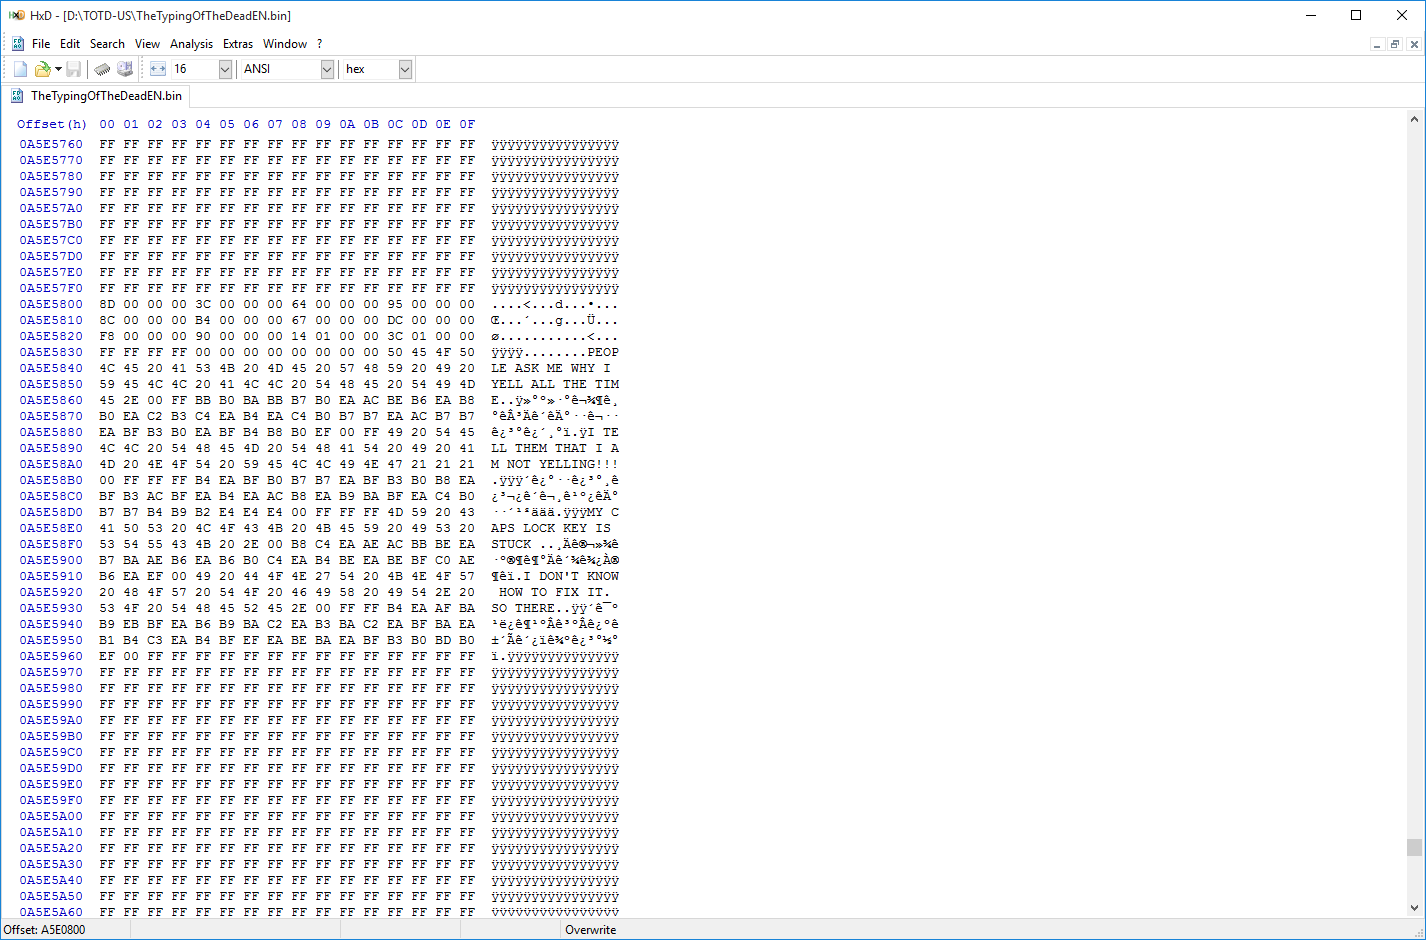Screen dimensions: 1426x940
Task: Click the scrollbar up arrow
Action: [x=1414, y=120]
